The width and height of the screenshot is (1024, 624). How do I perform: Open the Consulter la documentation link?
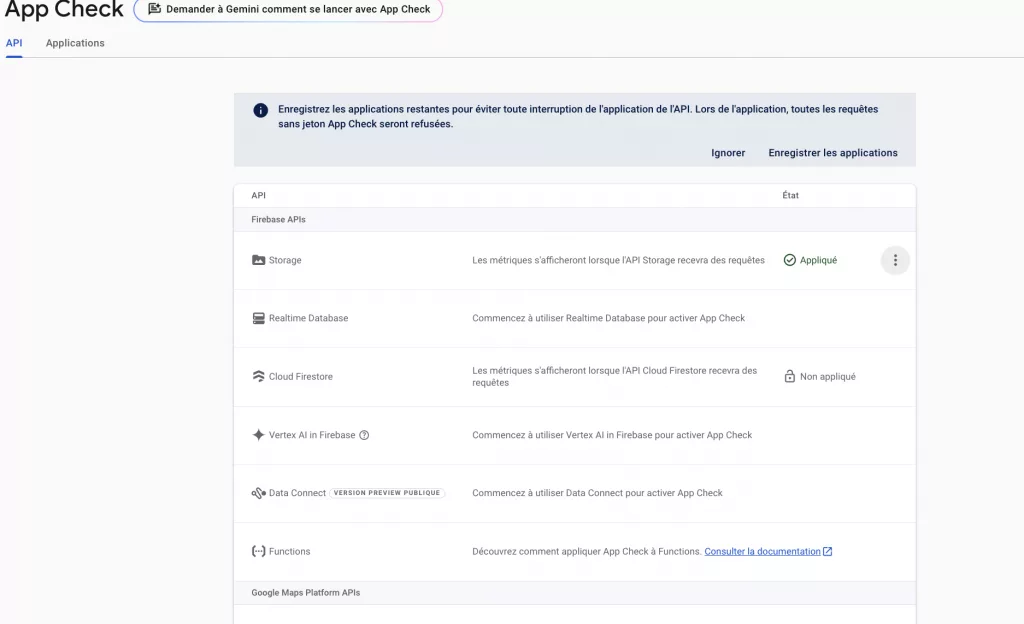[x=762, y=552]
